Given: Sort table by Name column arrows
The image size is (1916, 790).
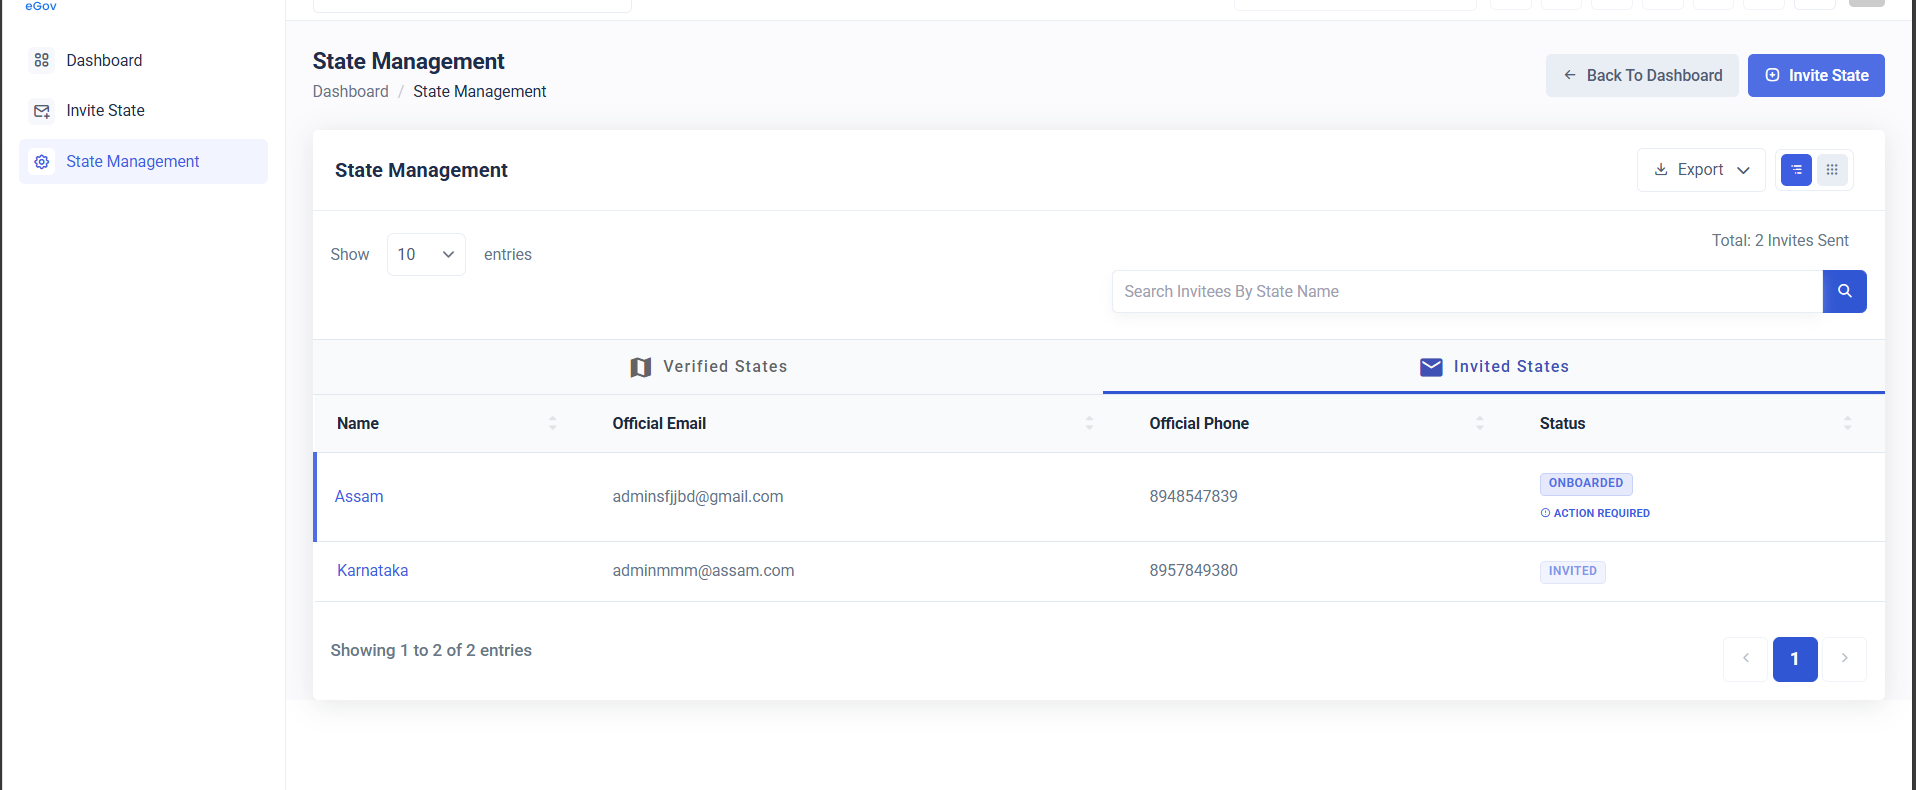Looking at the screenshot, I should coord(552,423).
